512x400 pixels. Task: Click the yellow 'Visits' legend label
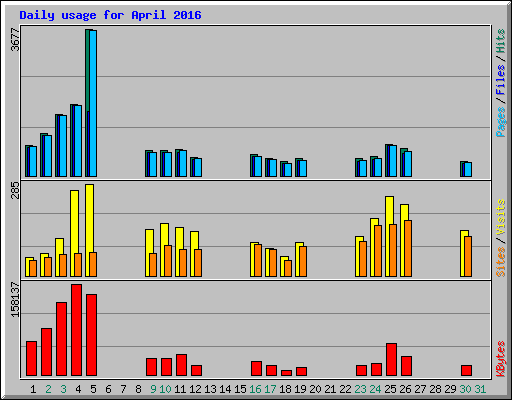point(500,218)
